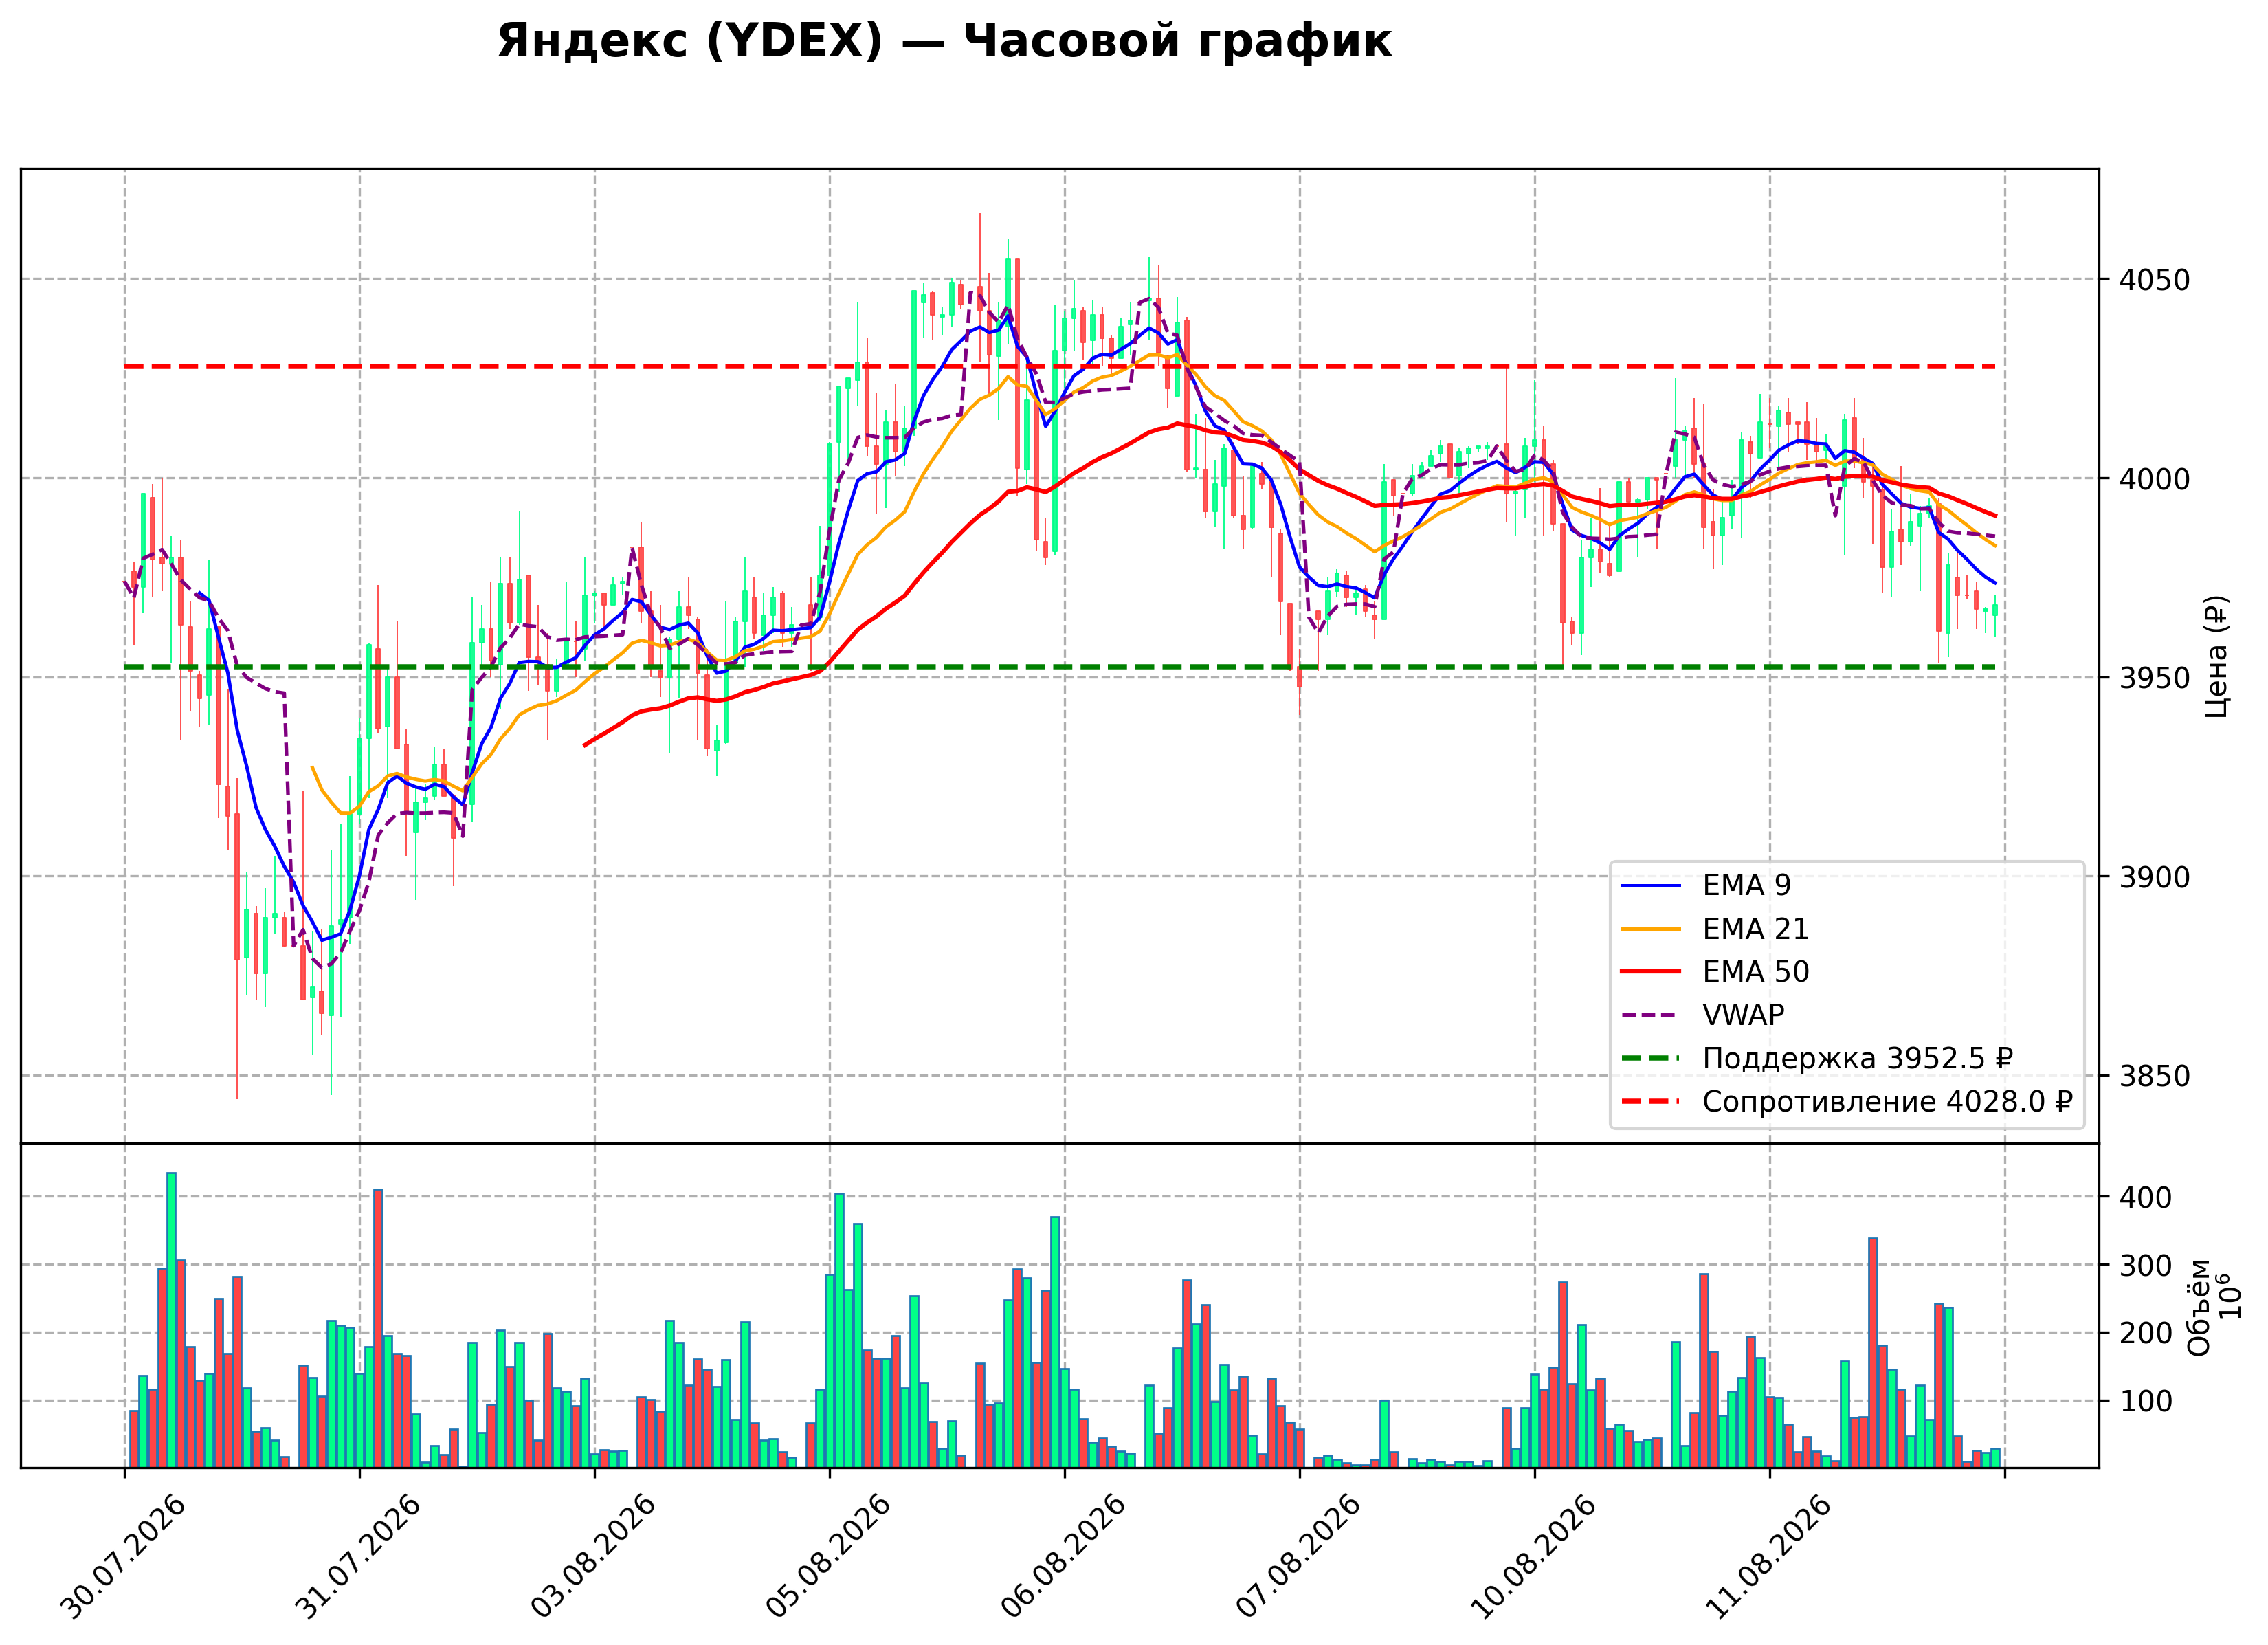
Task: Click the purple dashed VWAP legend line sample
Action: [x=1650, y=1015]
